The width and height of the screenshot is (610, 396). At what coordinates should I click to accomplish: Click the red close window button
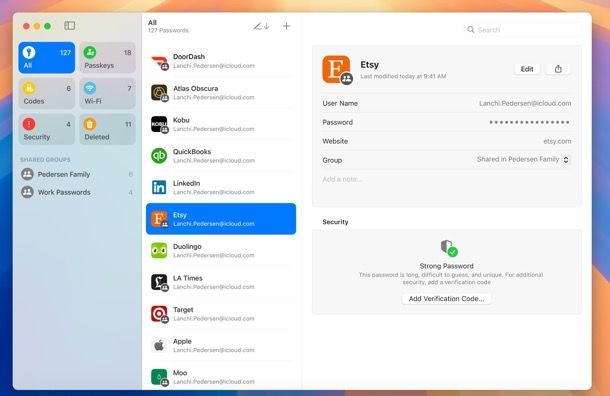click(26, 26)
